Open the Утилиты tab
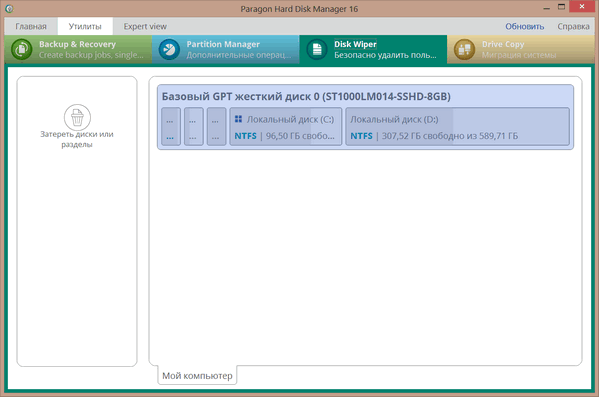Screen dimensions: 599x397 pos(85,26)
